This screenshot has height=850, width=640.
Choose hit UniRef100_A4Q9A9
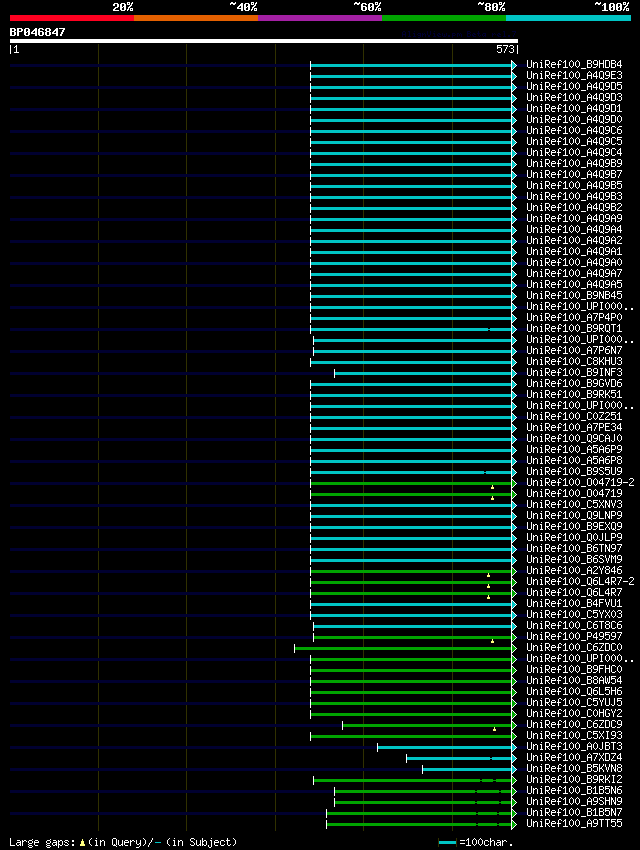click(574, 218)
